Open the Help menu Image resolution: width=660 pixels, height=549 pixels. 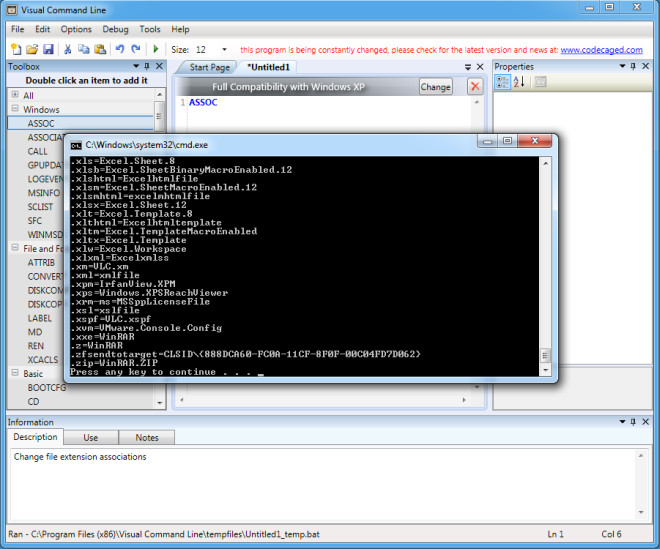pyautogui.click(x=180, y=29)
